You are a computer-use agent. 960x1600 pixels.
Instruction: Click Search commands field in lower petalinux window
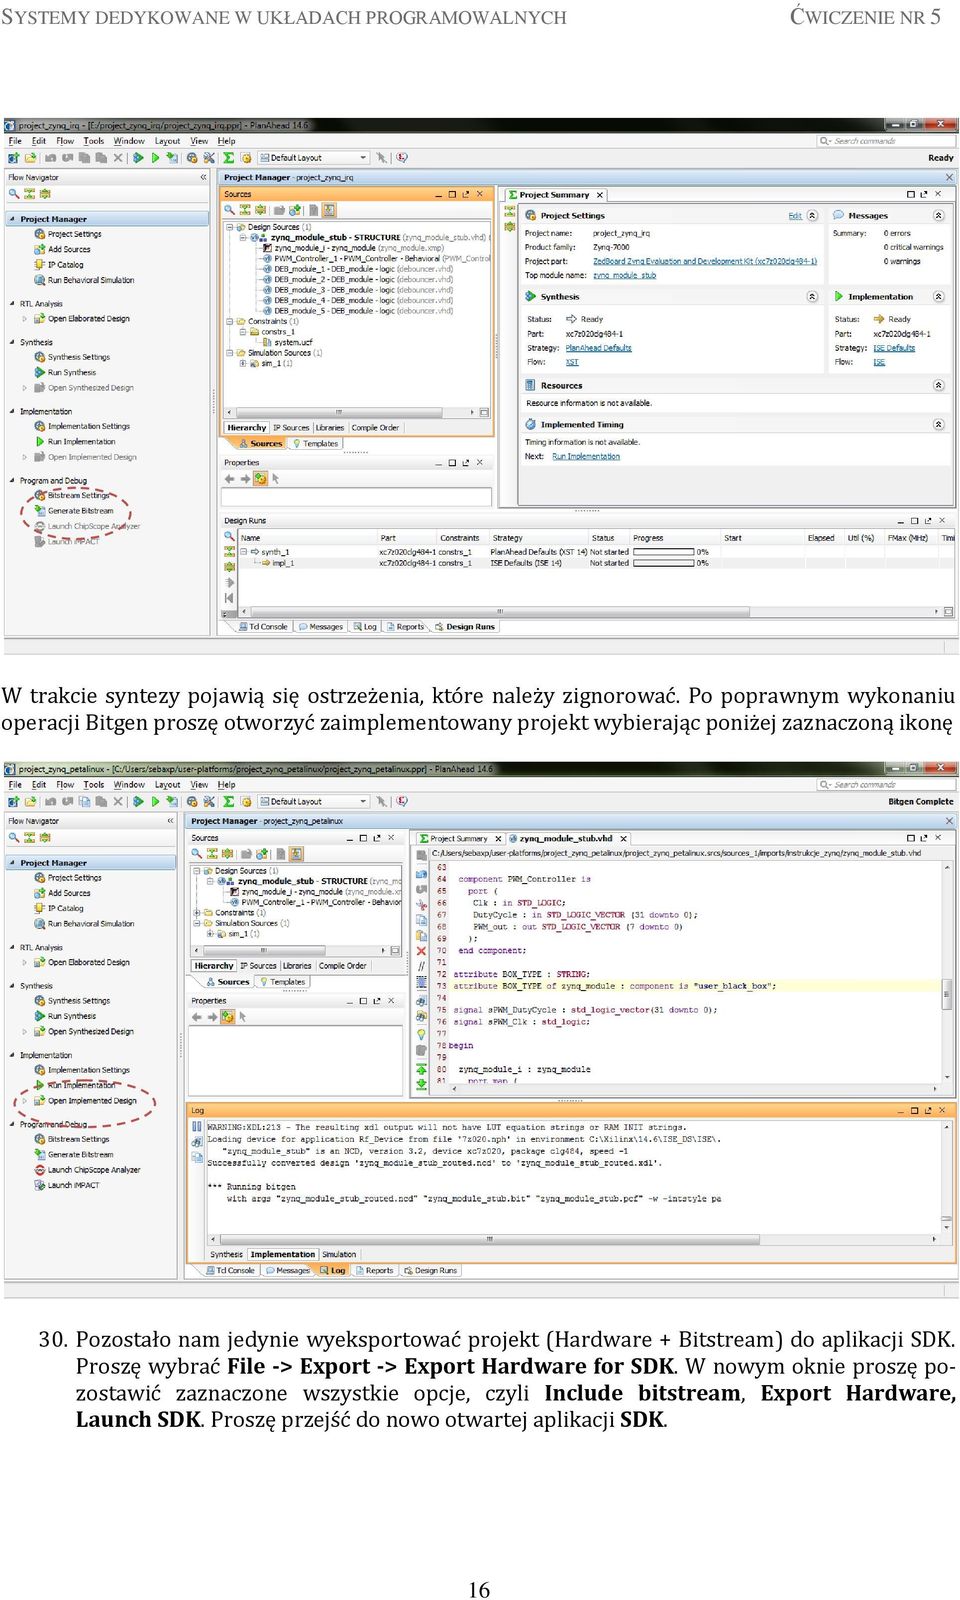[885, 785]
